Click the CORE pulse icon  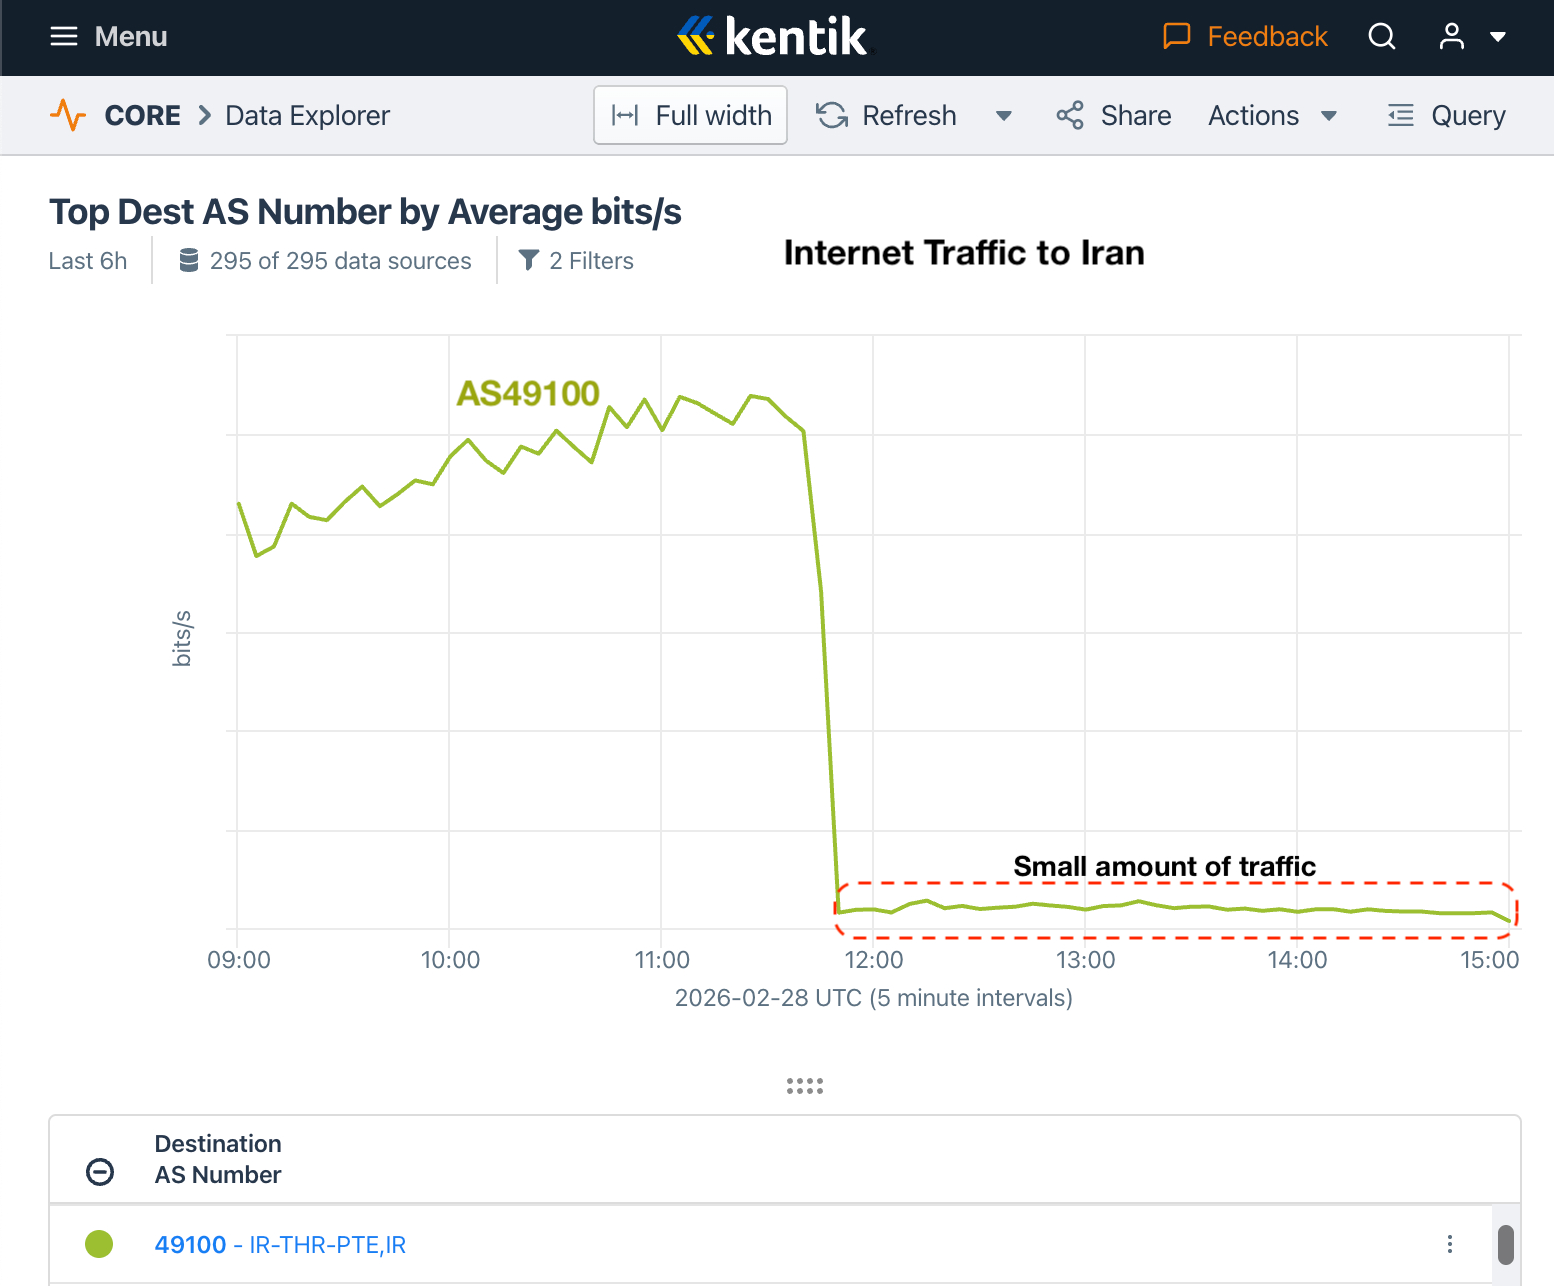tap(68, 115)
